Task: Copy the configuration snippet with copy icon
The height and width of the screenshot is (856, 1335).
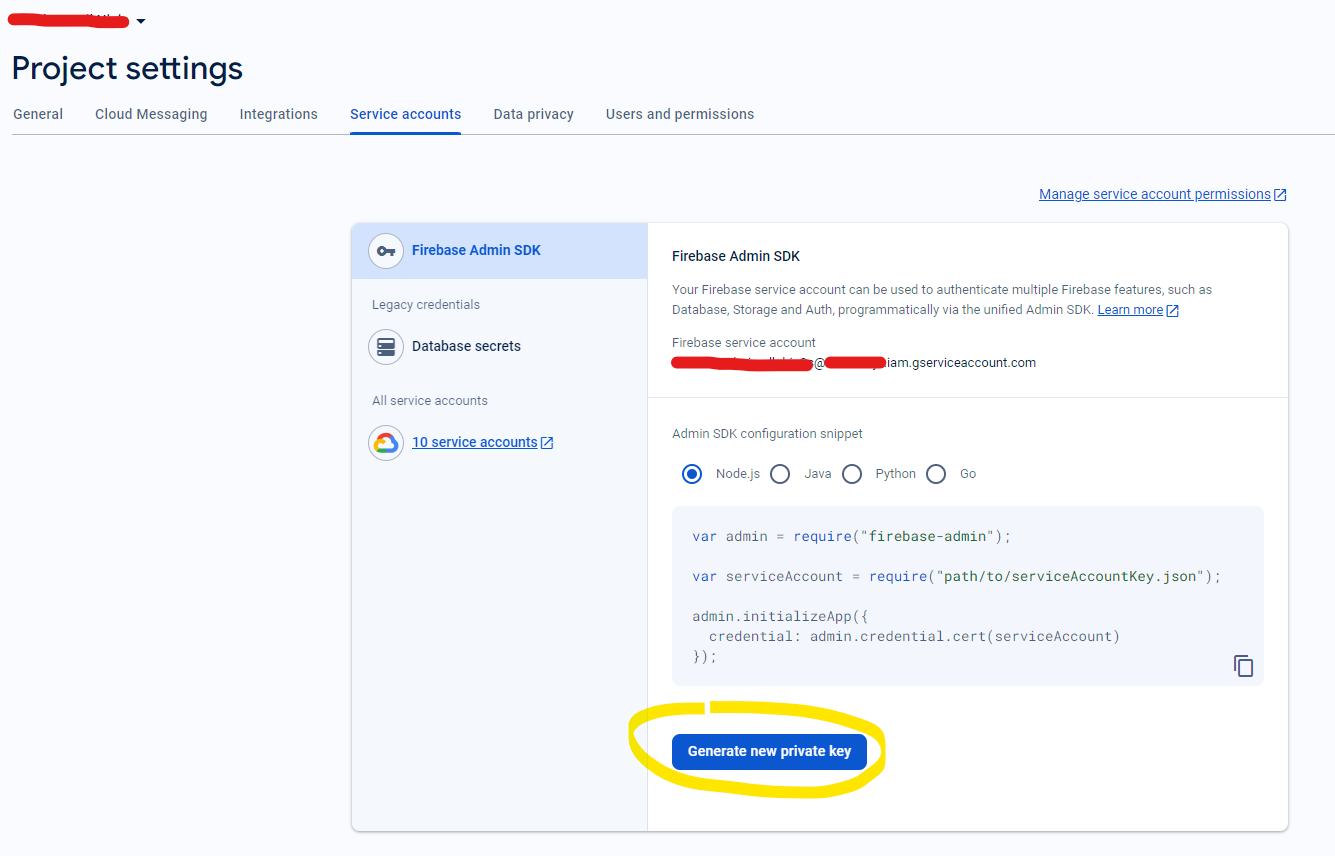Action: tap(1243, 666)
